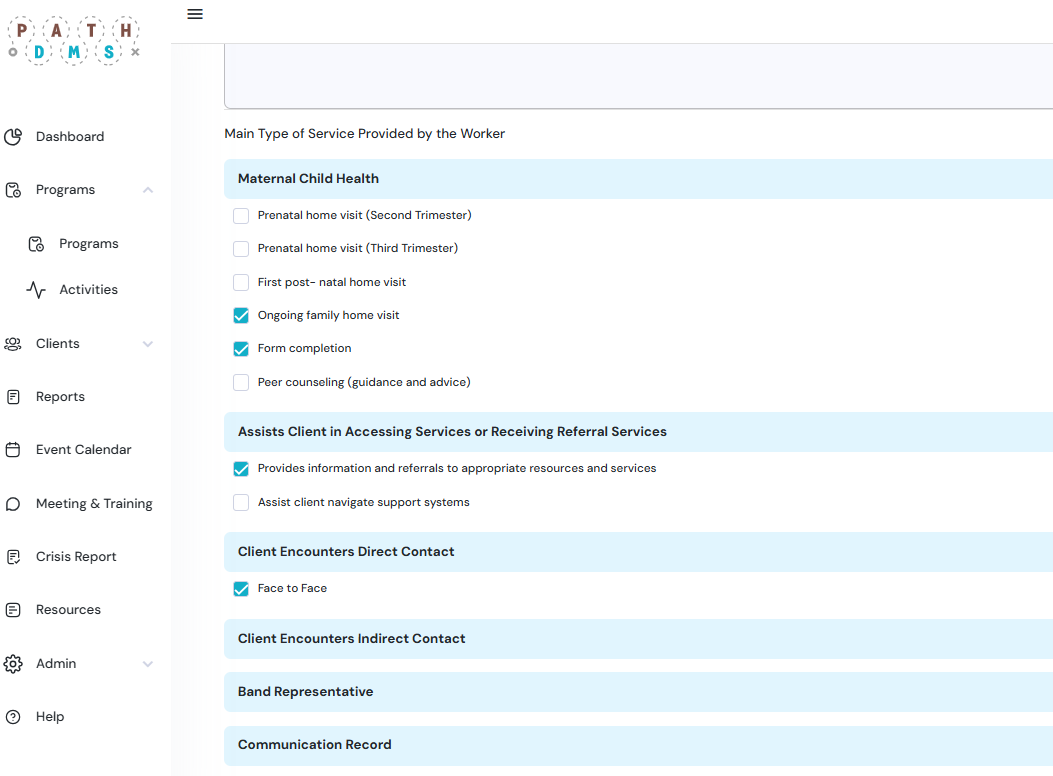Viewport: 1053px width, 776px height.
Task: Expand the Client Encounters Indirect Contact section
Action: tap(352, 639)
